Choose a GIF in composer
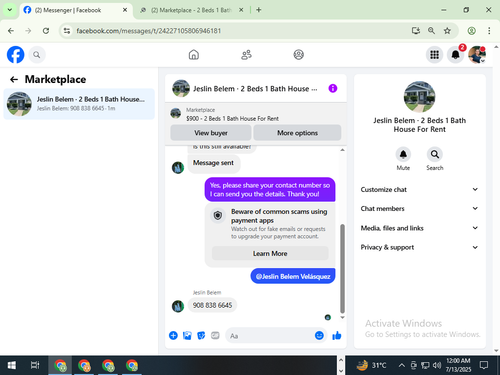Image resolution: width=500 pixels, height=375 pixels. 215,335
